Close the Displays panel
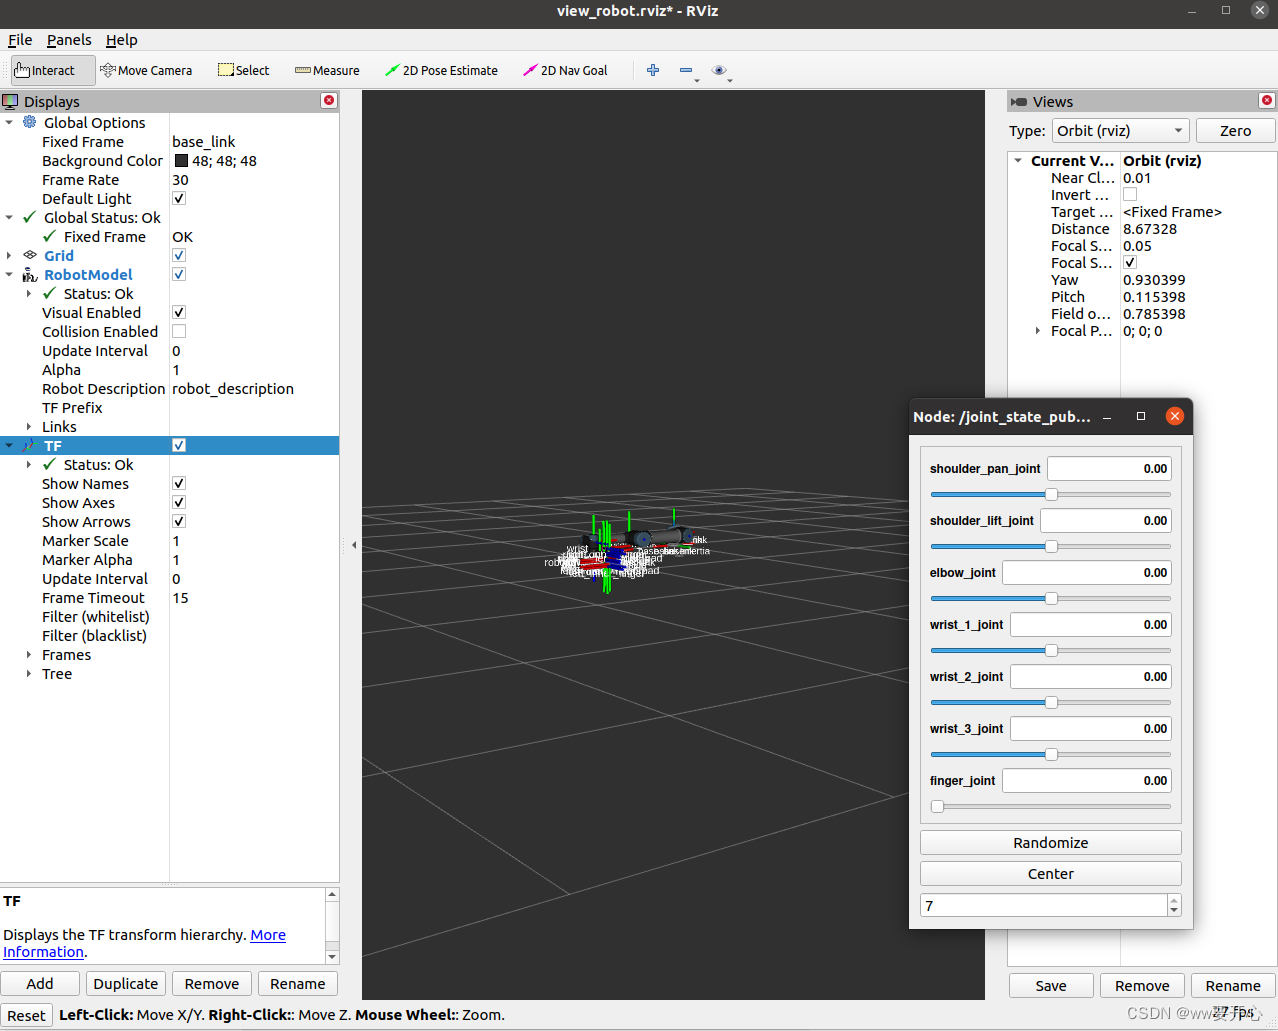This screenshot has width=1278, height=1031. [328, 101]
